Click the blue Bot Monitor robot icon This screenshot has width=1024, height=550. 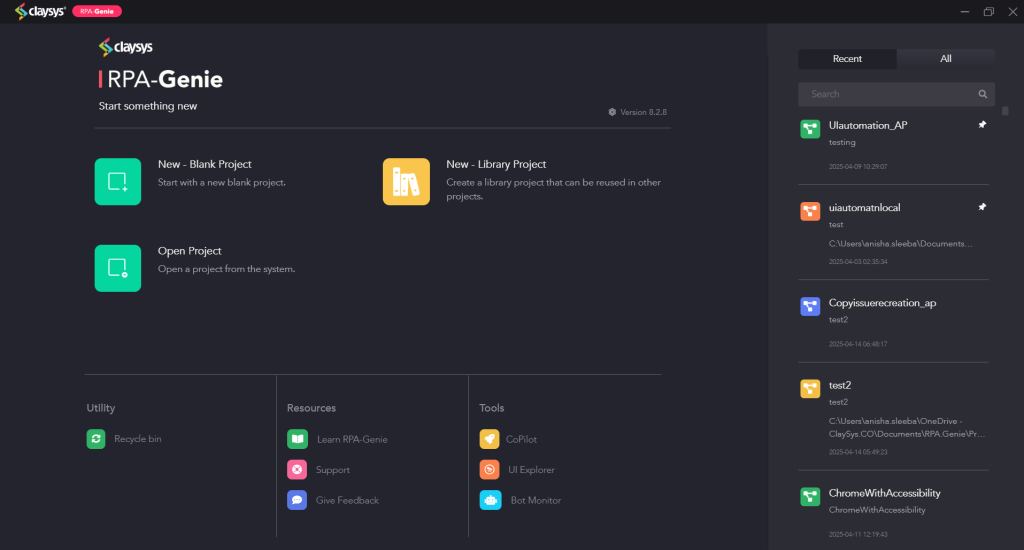[490, 500]
